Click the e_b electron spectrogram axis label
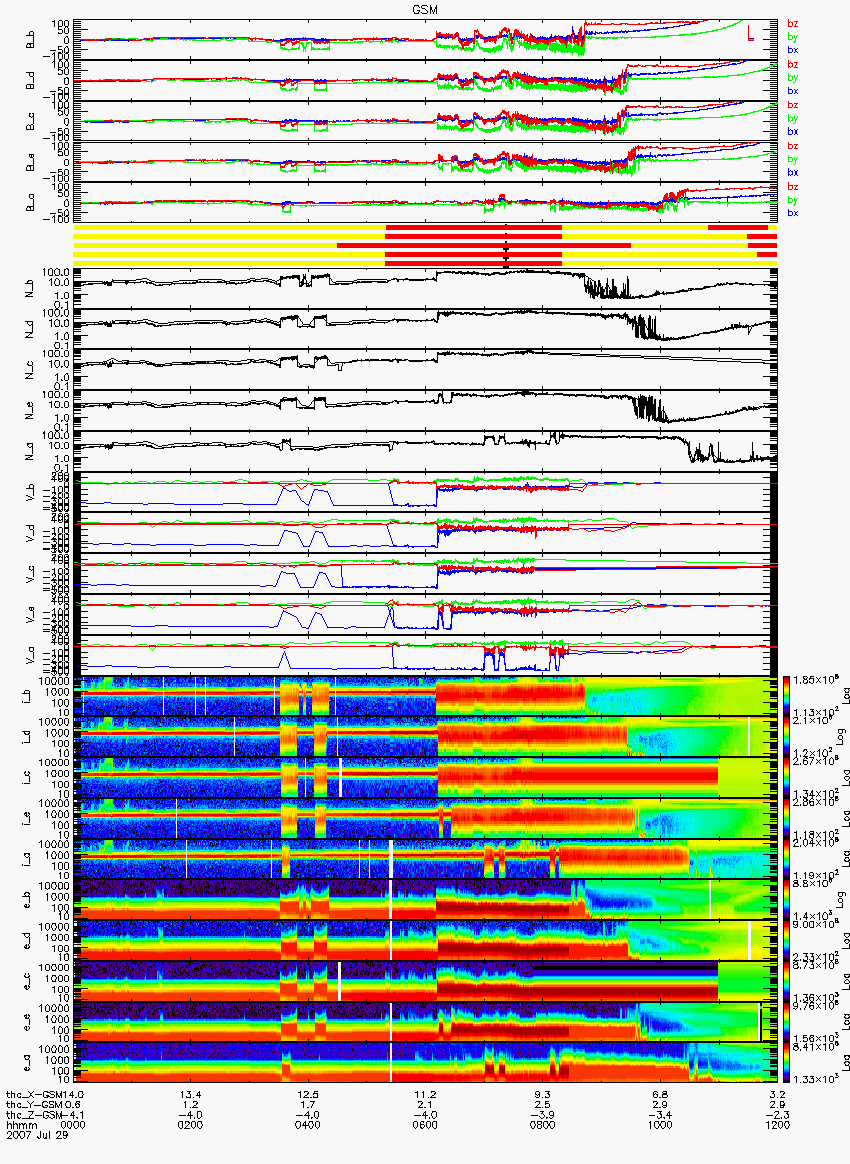 pos(28,900)
